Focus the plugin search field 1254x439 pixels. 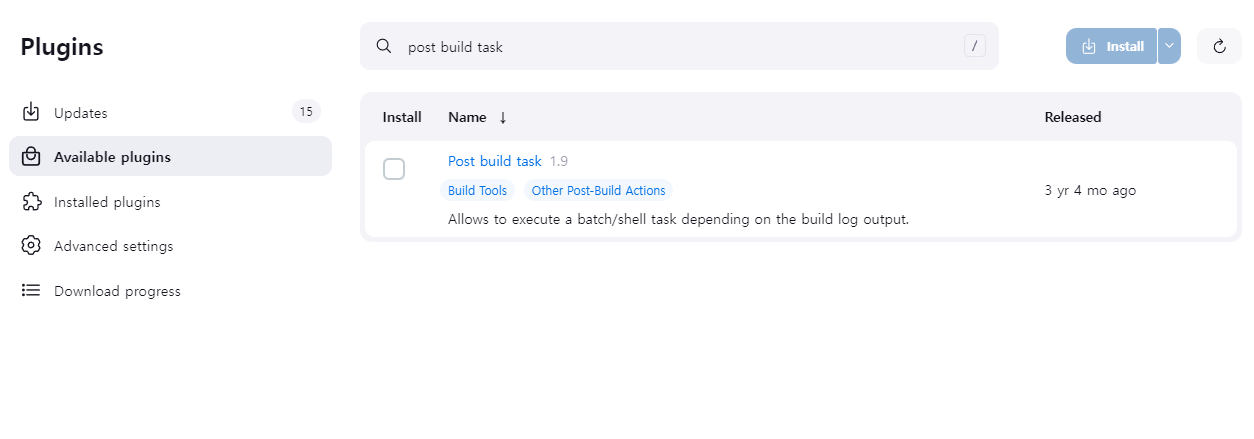[679, 46]
